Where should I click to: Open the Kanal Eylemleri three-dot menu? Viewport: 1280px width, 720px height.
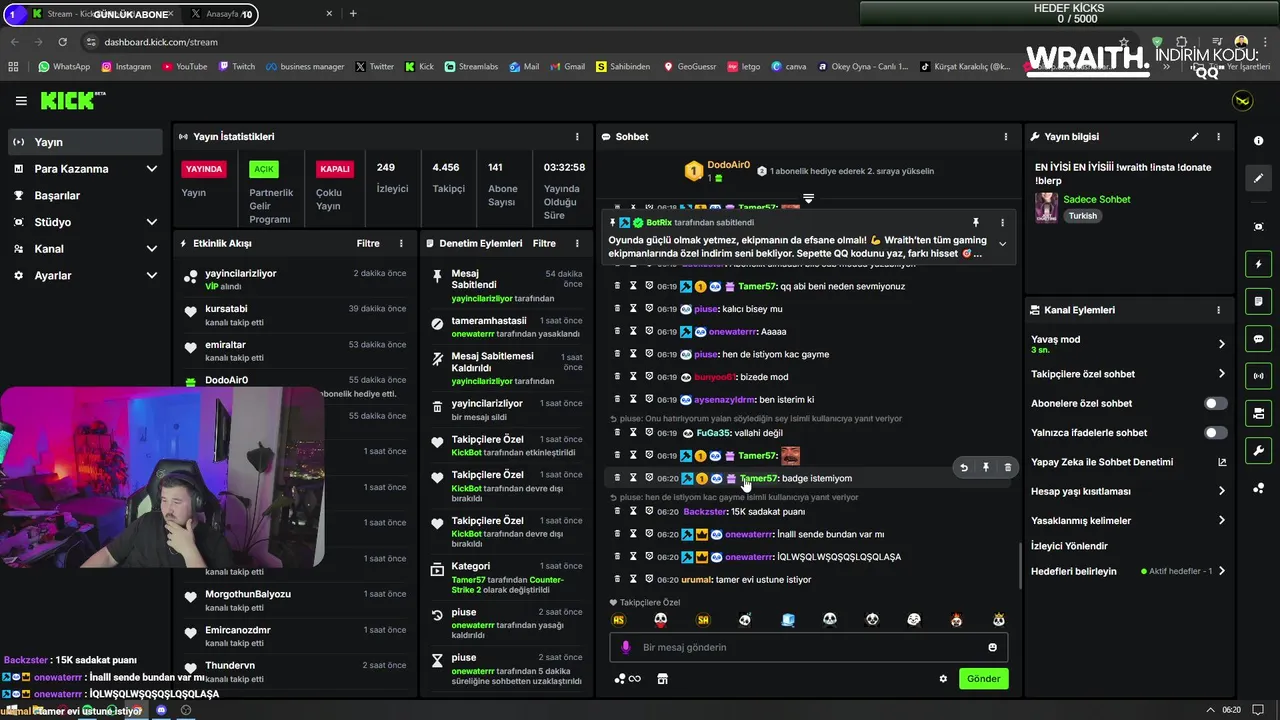1218,310
